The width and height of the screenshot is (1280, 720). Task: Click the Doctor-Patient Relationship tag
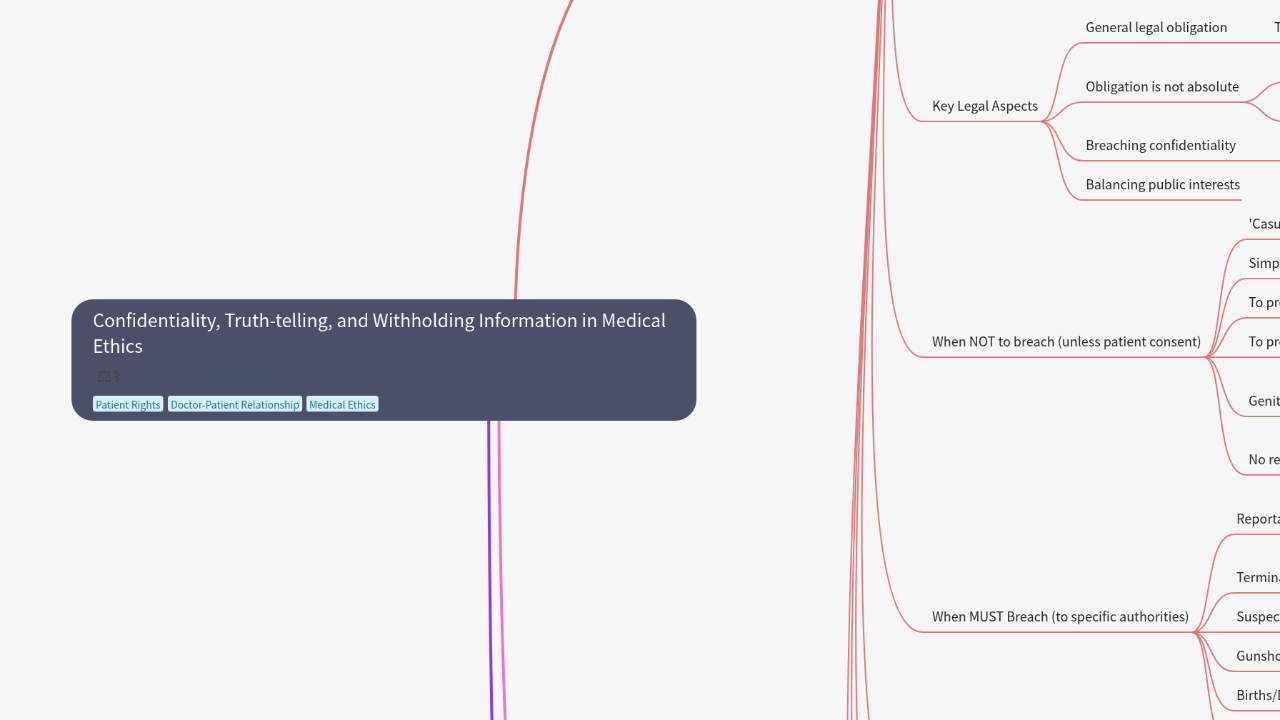tap(235, 405)
